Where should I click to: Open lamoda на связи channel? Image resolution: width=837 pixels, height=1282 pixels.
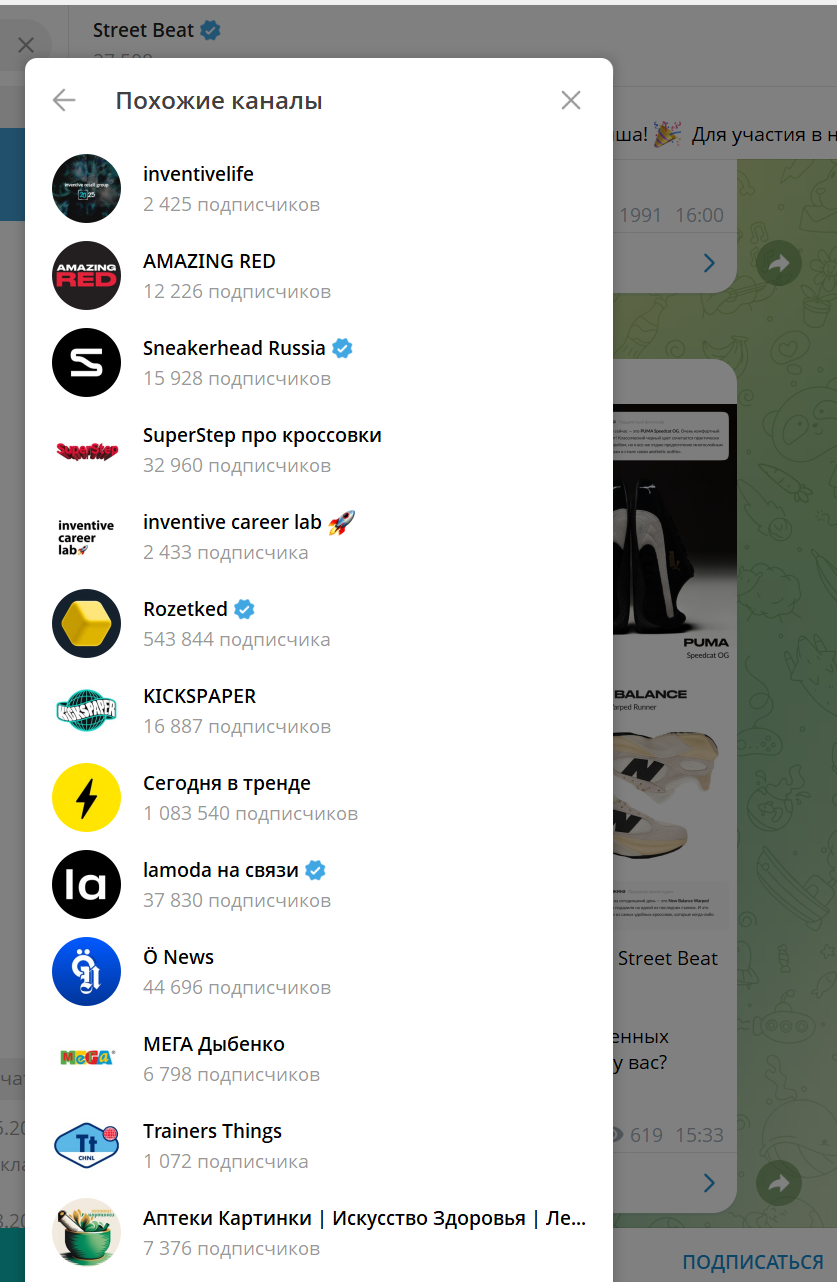[319, 884]
